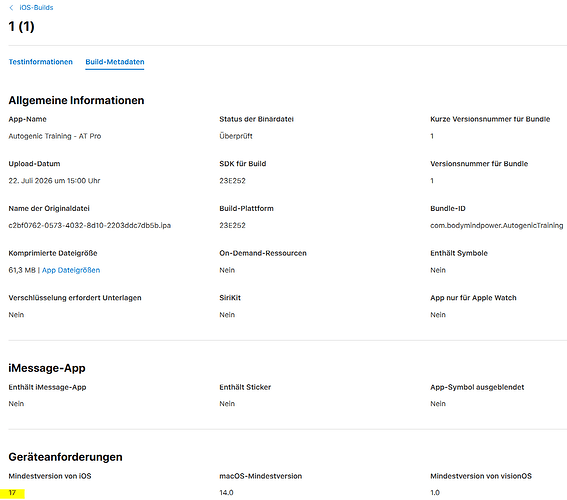567x500 pixels.
Task: Click the macOS-Mindestversion value '14.0'
Action: [x=226, y=492]
